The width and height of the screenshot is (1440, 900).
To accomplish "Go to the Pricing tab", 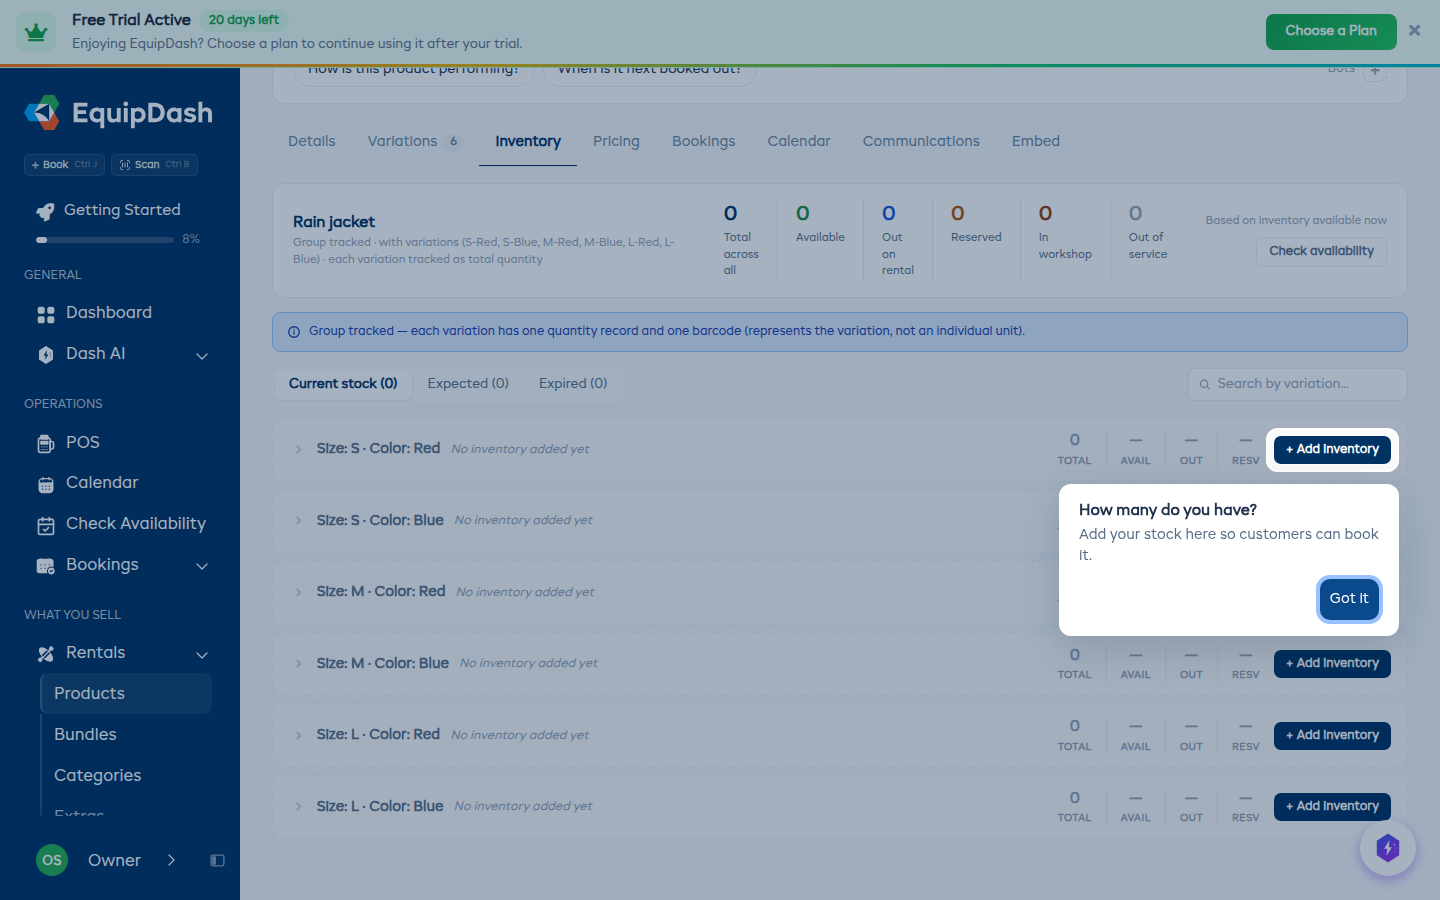I will (616, 141).
